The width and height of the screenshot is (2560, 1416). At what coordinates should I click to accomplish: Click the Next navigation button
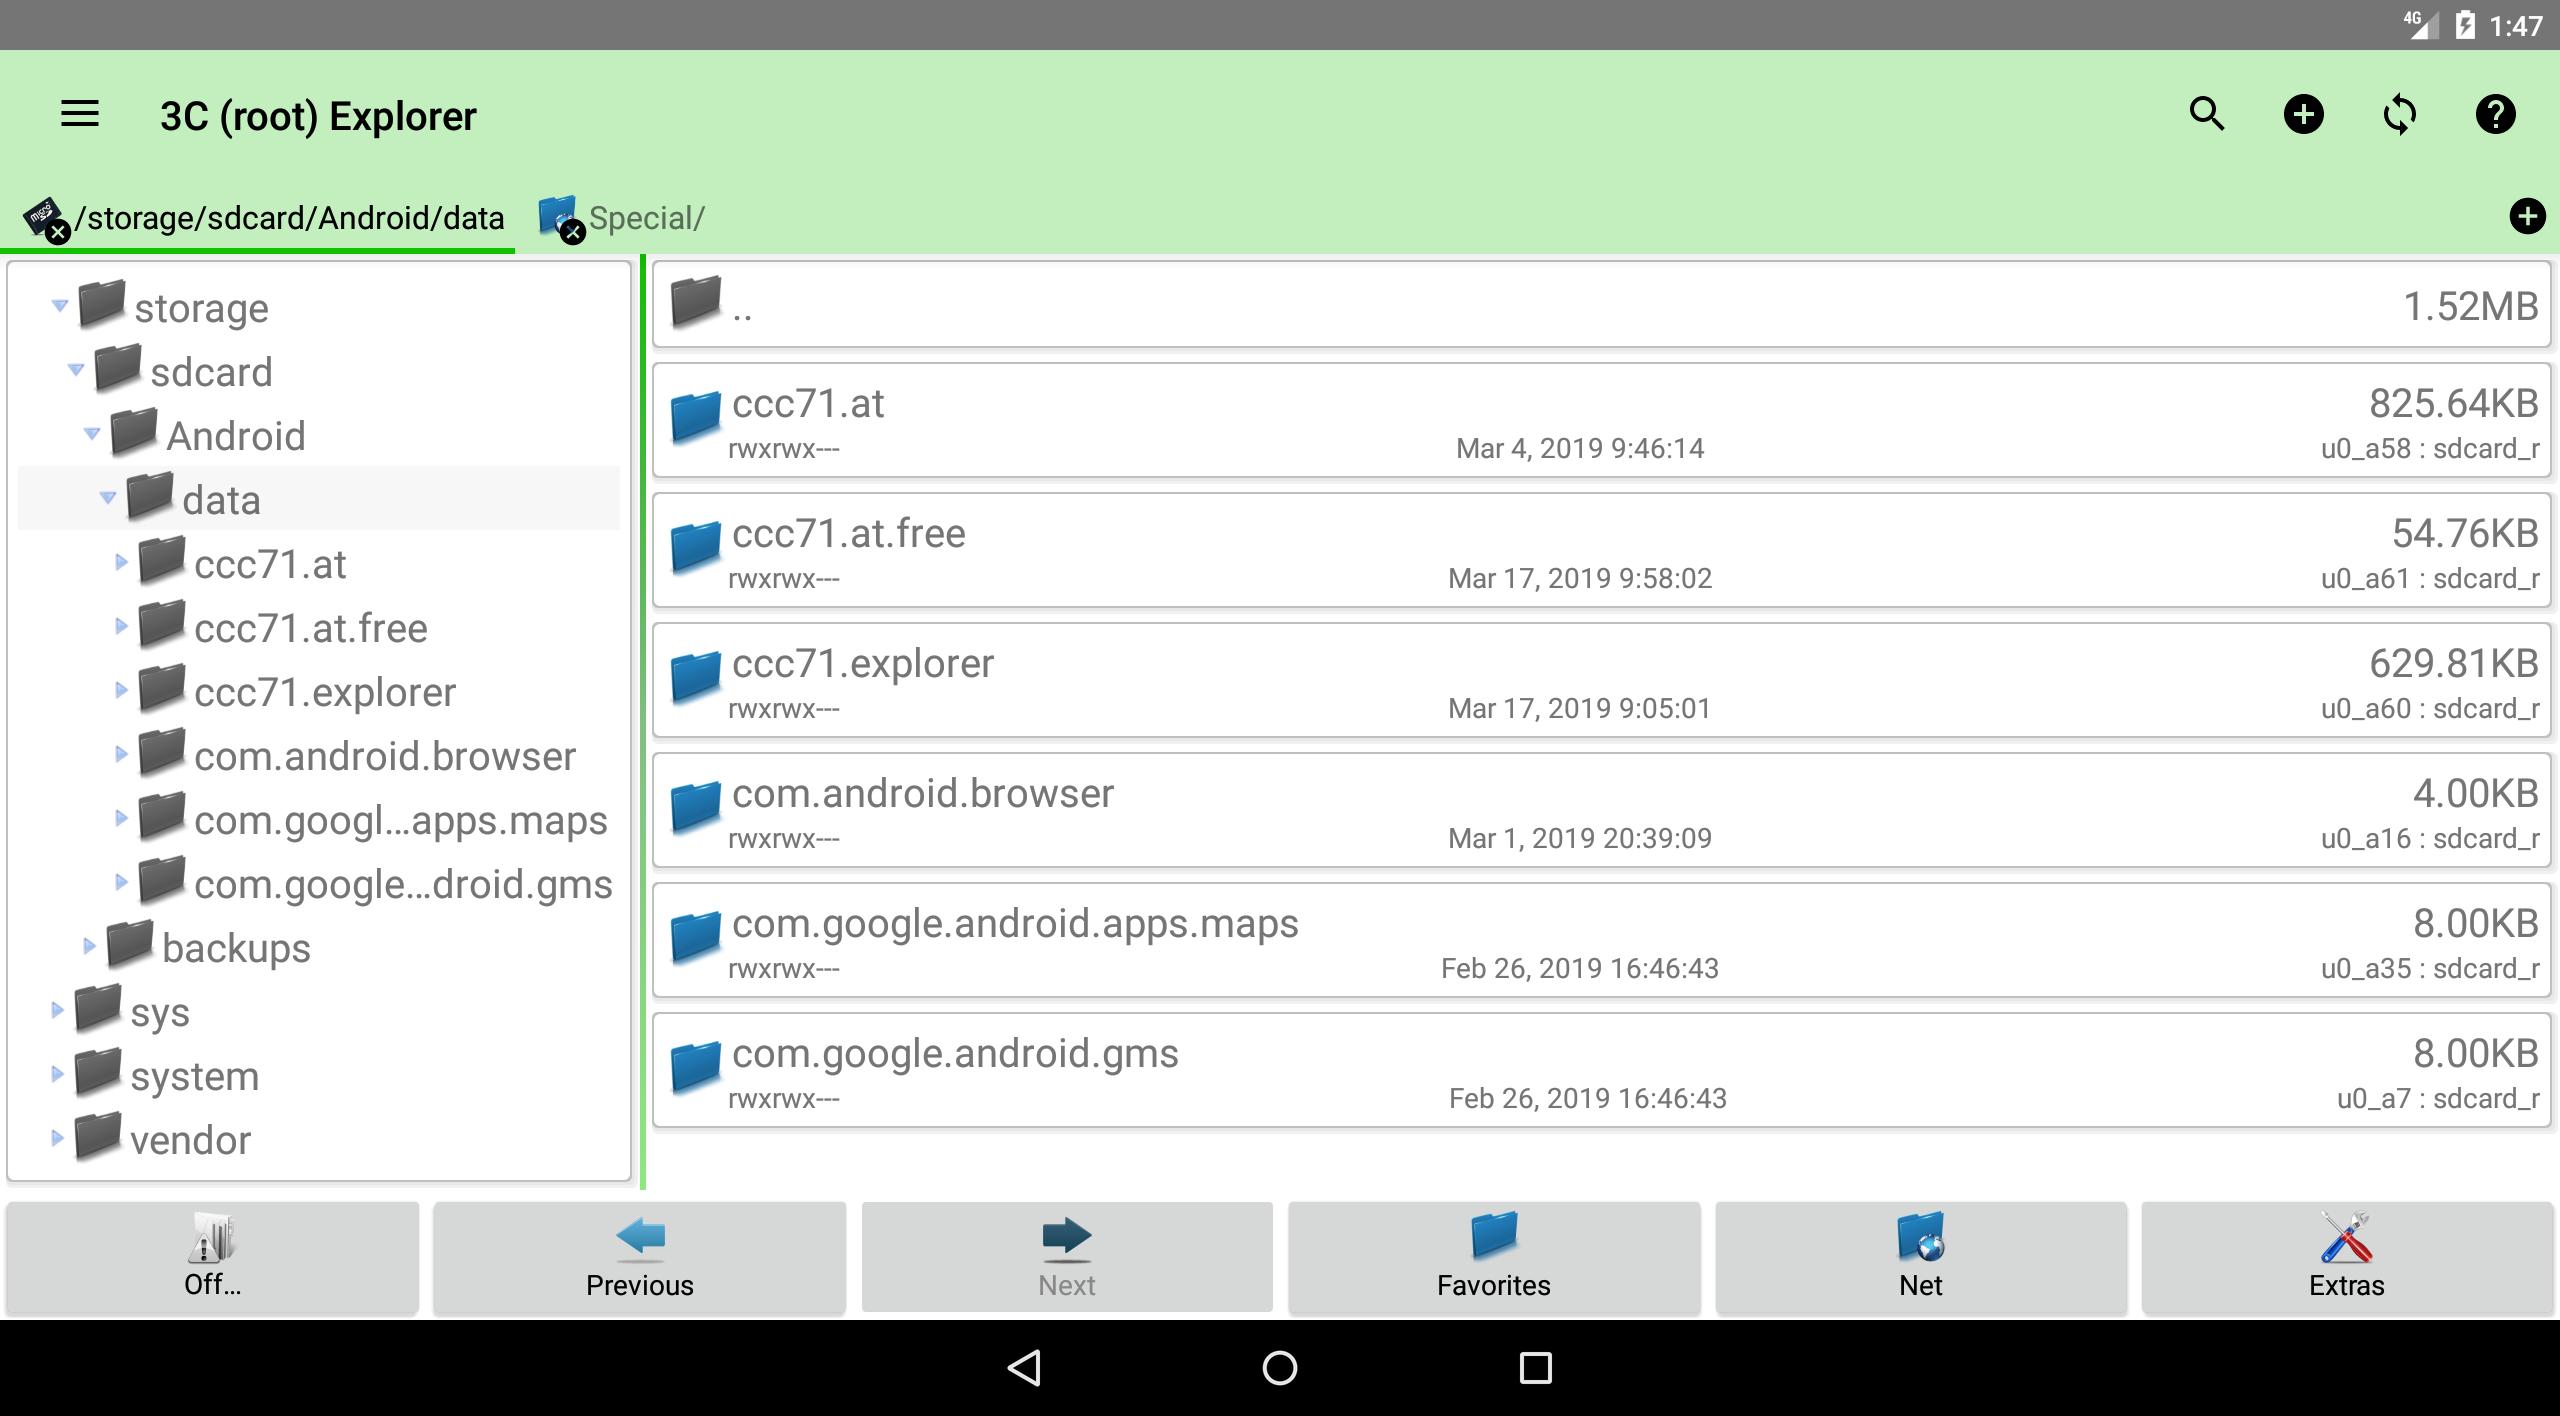point(1066,1256)
